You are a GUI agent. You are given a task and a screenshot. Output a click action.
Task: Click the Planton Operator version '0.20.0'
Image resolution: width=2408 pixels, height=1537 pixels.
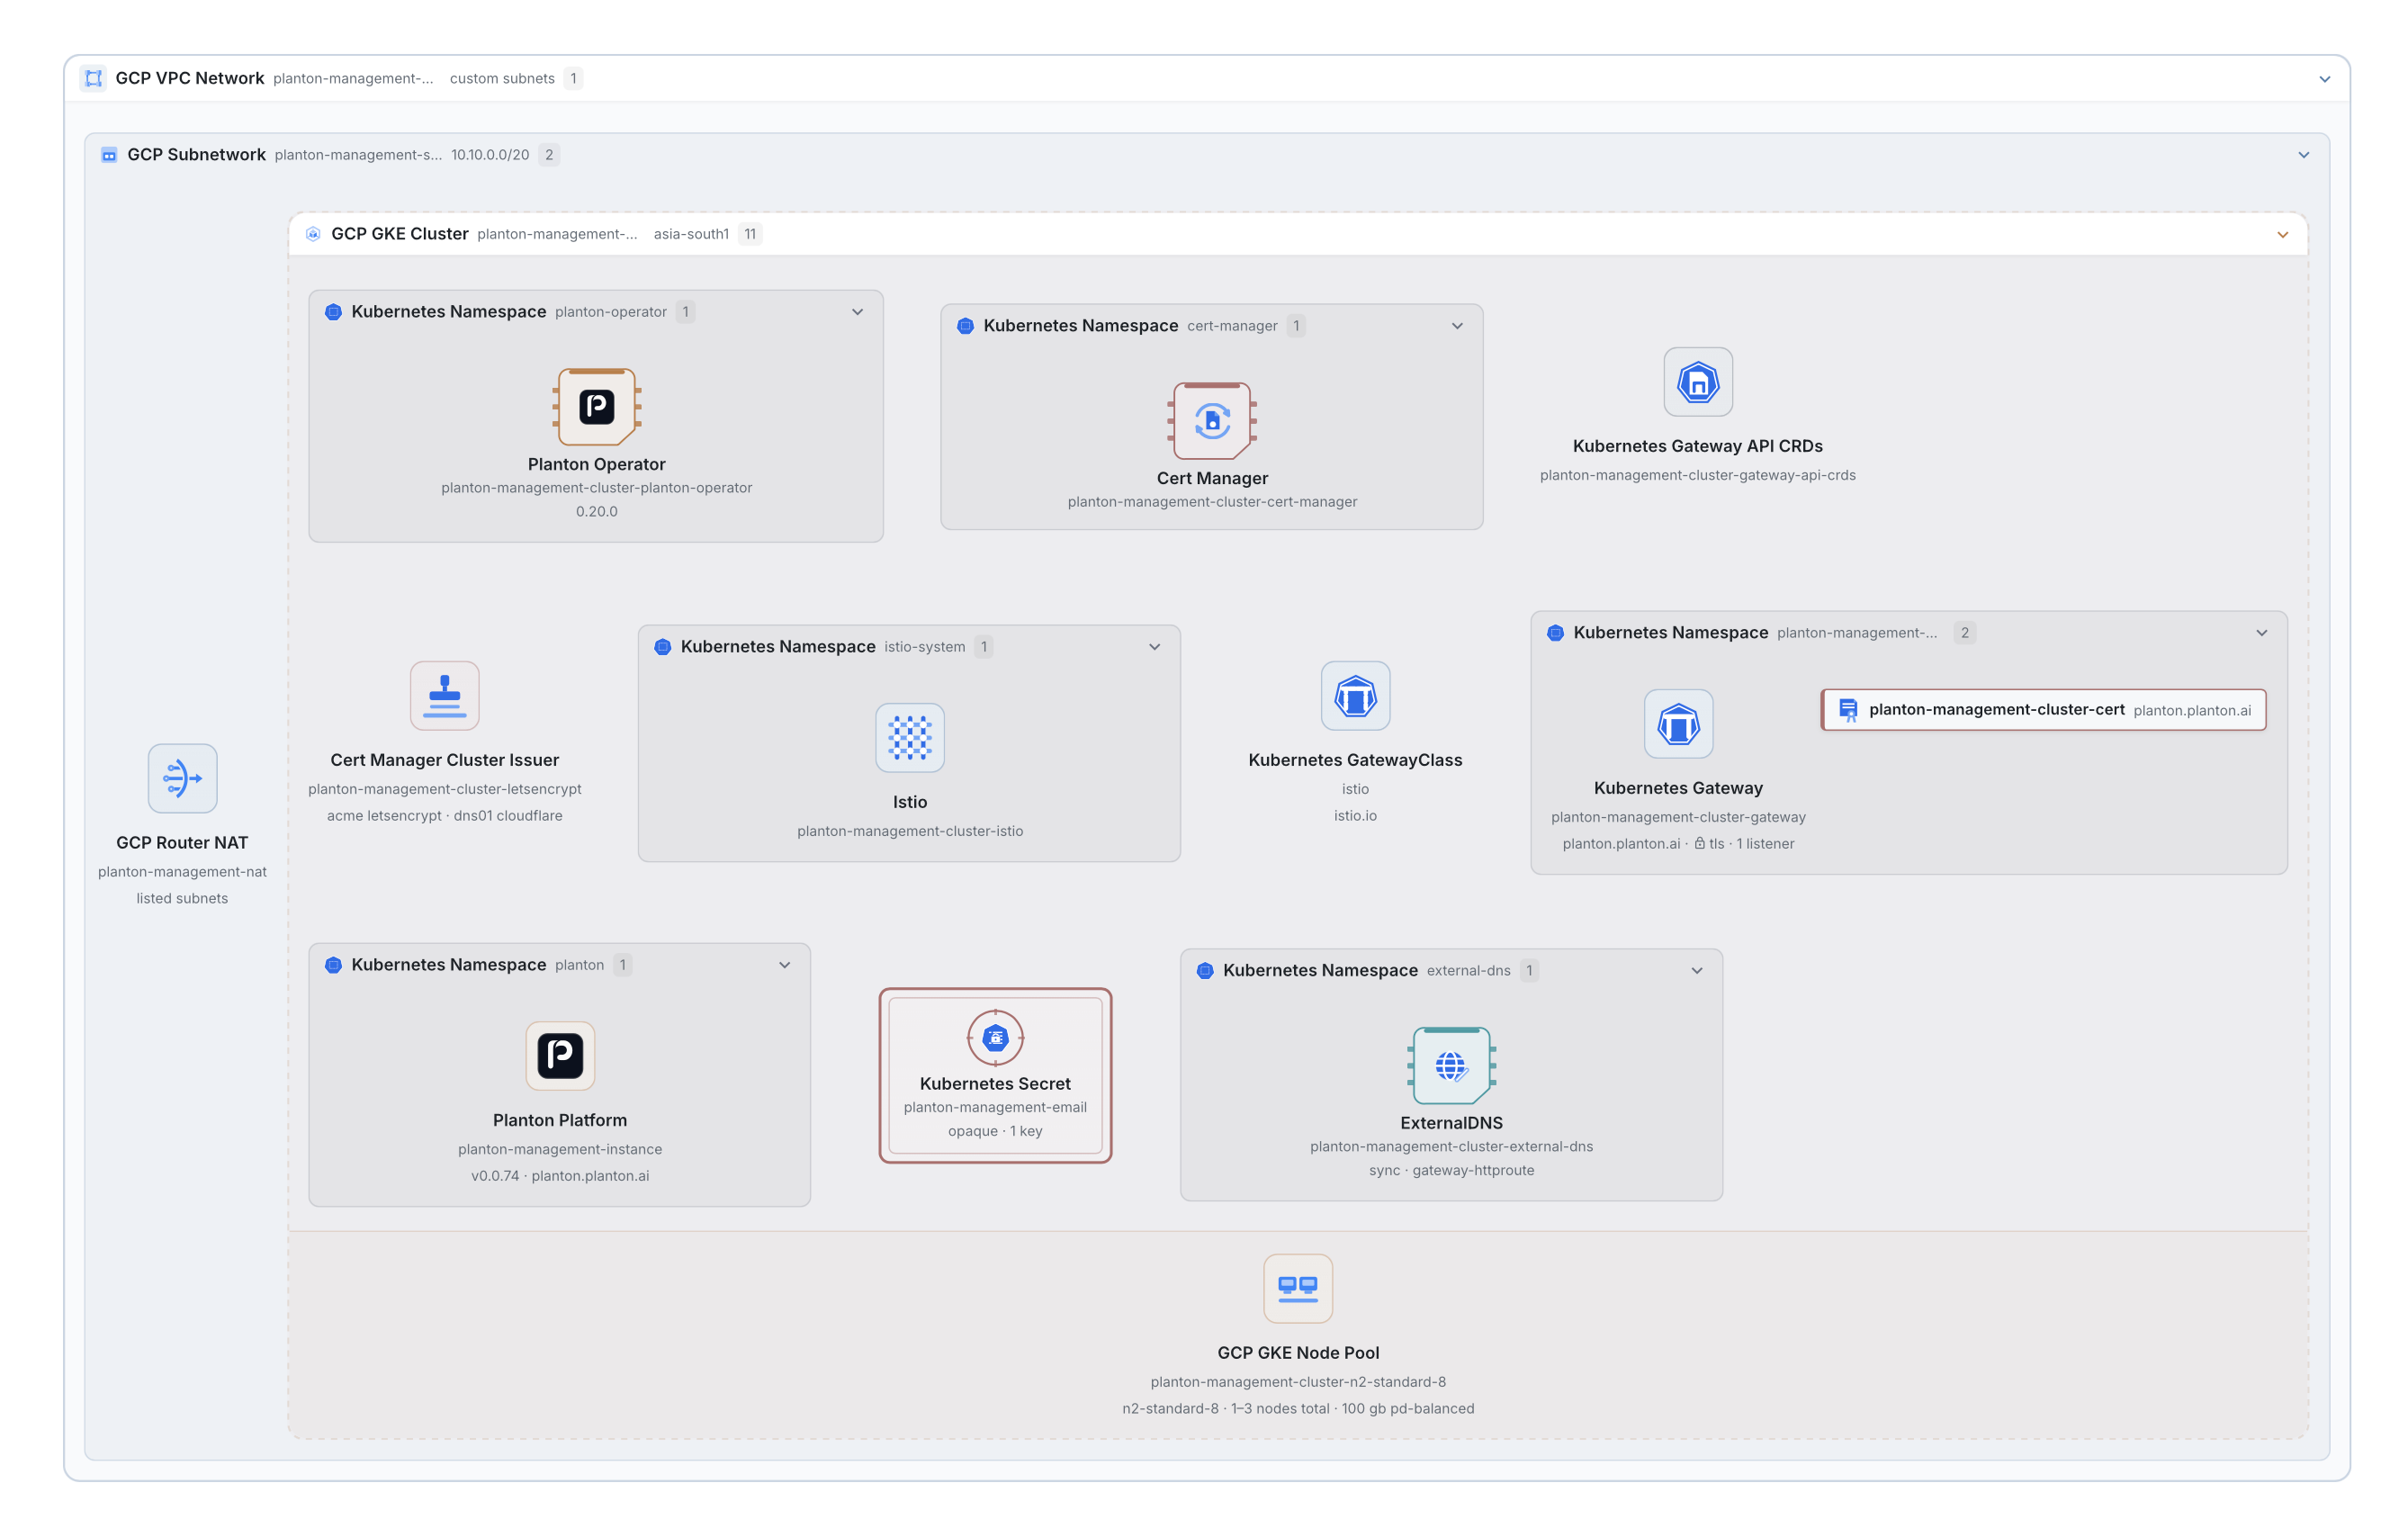coord(597,512)
